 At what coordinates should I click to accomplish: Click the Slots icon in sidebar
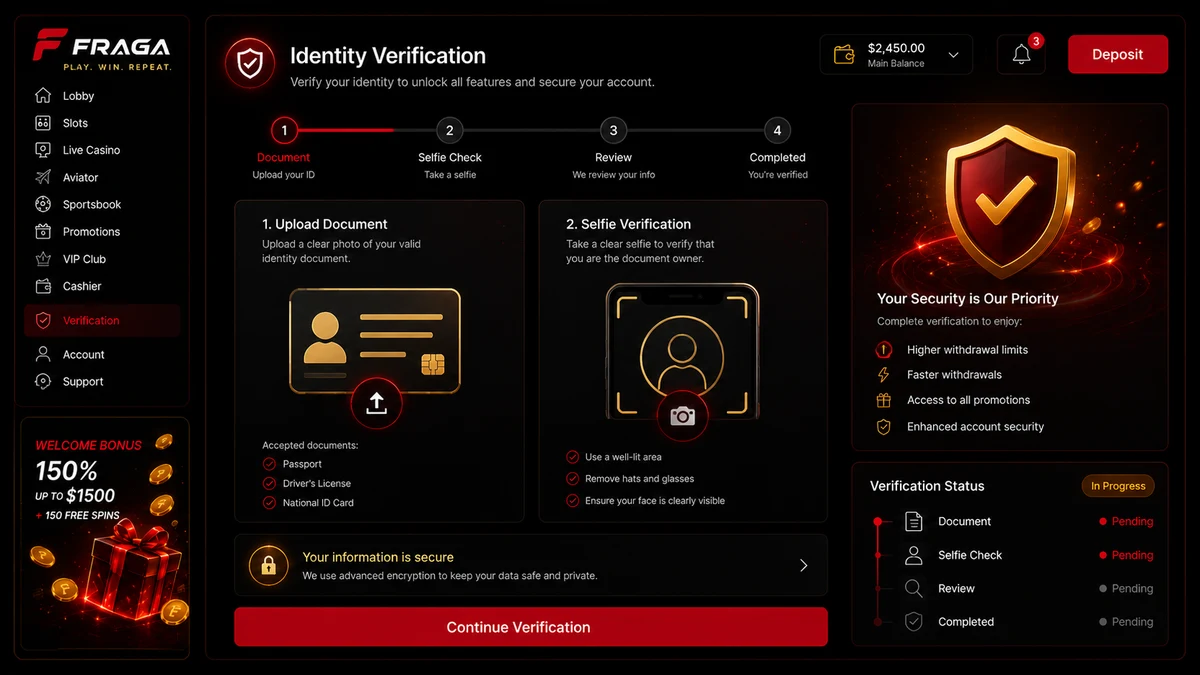[x=43, y=123]
